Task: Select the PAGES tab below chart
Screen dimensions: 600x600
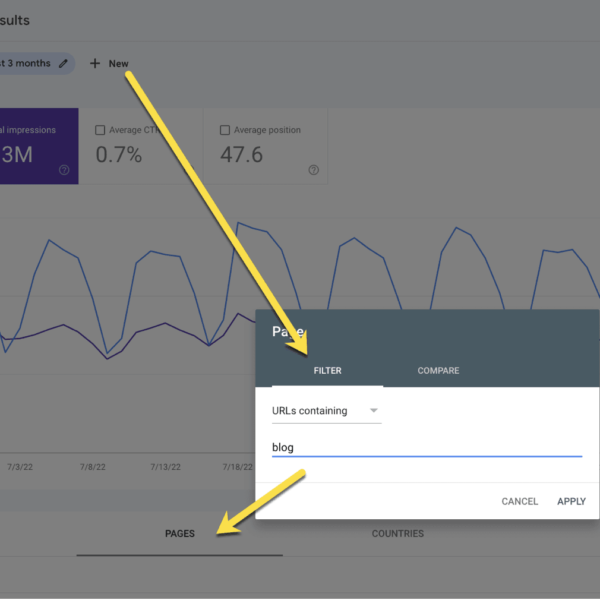Action: (179, 534)
